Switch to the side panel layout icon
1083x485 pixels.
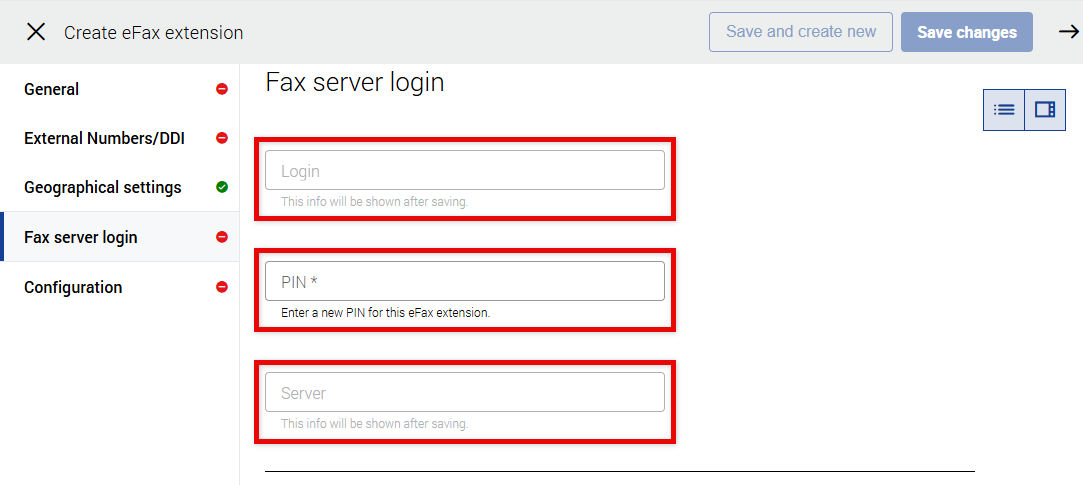pos(1045,110)
